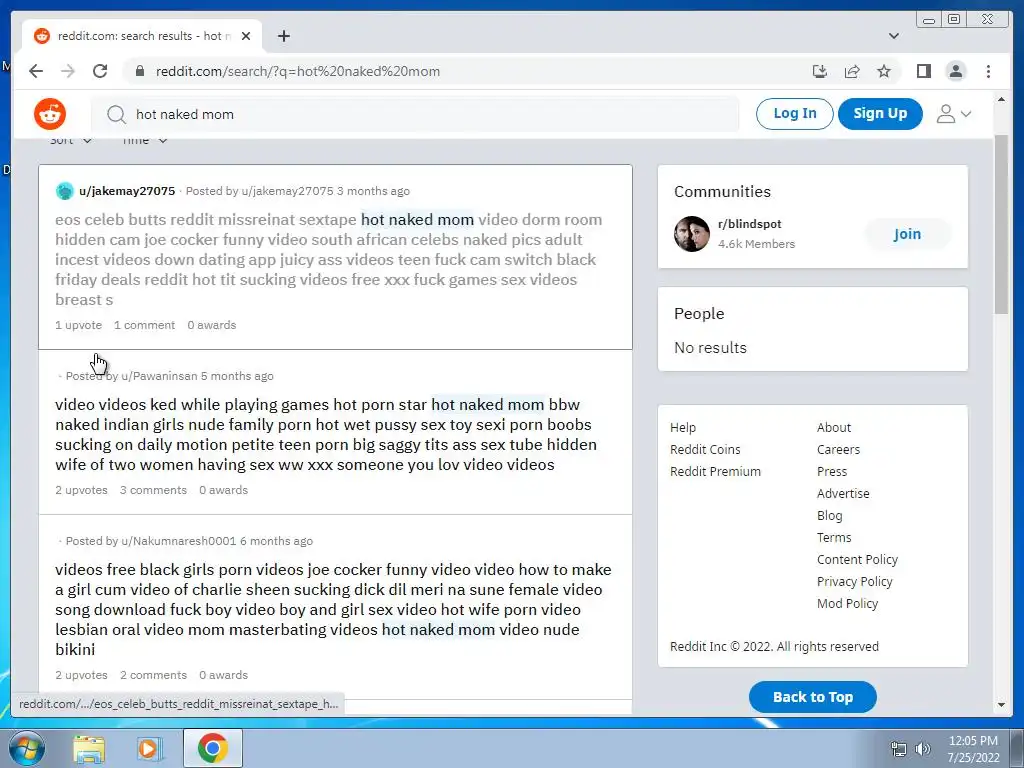Click the padlock site info icon
The height and width of the screenshot is (768, 1024).
139,71
